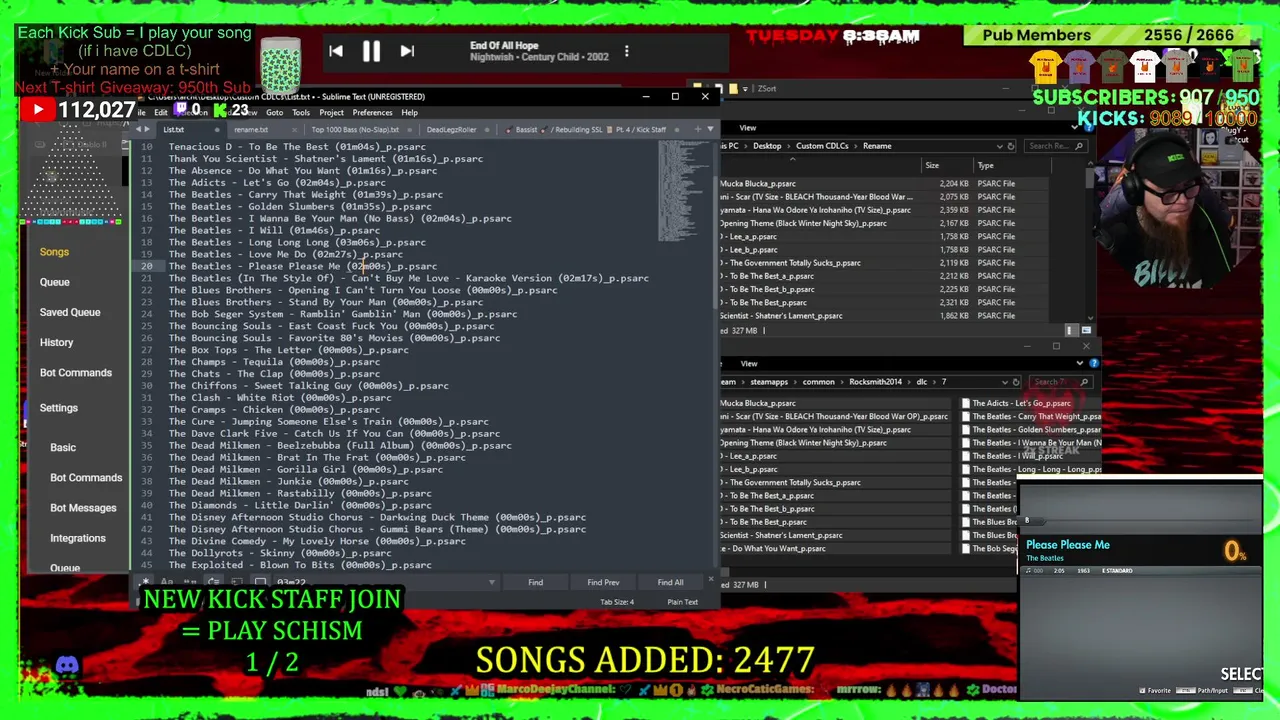Image resolution: width=1280 pixels, height=720 pixels.
Task: Skip to next track in music player
Action: [407, 51]
